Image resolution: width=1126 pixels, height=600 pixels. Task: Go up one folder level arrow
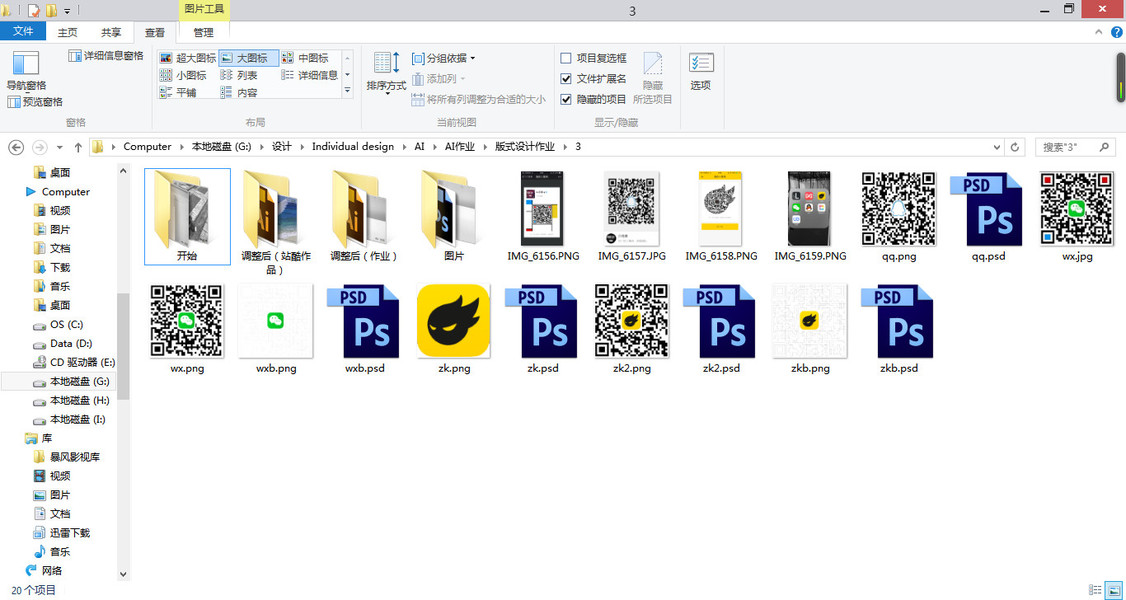tap(78, 147)
